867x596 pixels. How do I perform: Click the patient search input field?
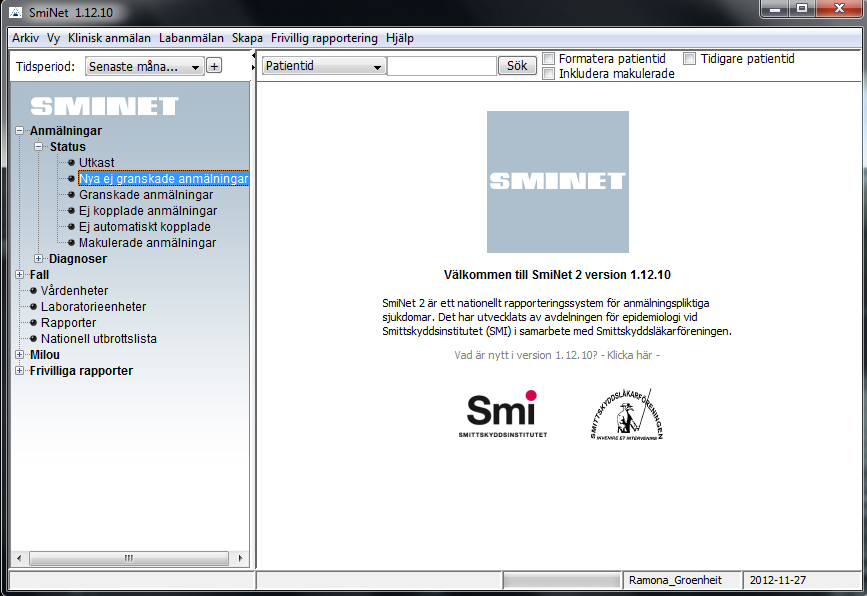coord(442,66)
